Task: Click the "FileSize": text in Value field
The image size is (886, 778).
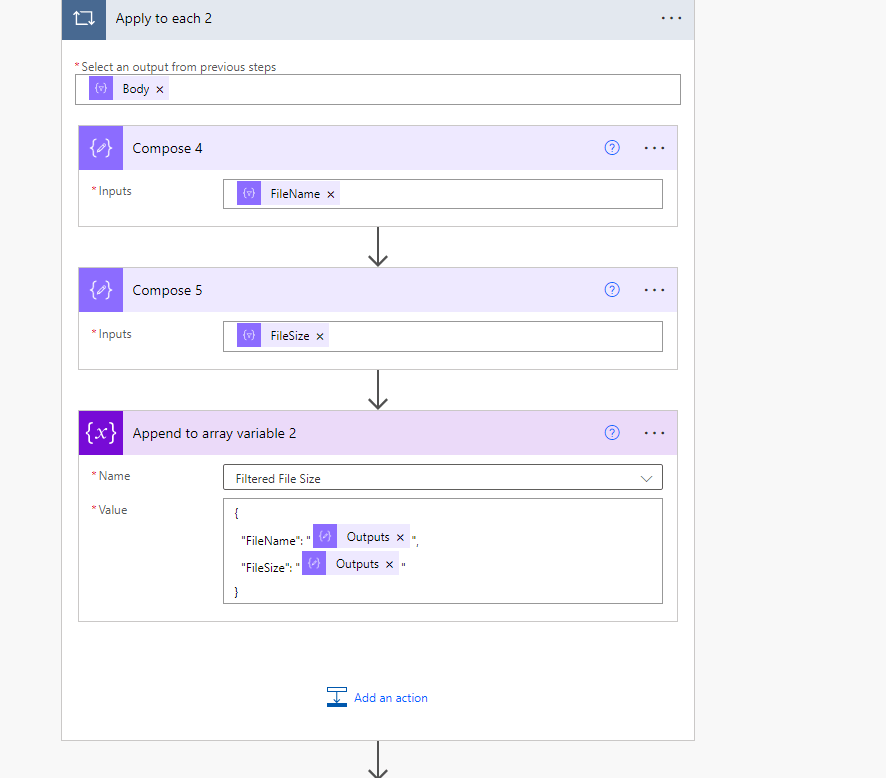Action: click(x=266, y=568)
